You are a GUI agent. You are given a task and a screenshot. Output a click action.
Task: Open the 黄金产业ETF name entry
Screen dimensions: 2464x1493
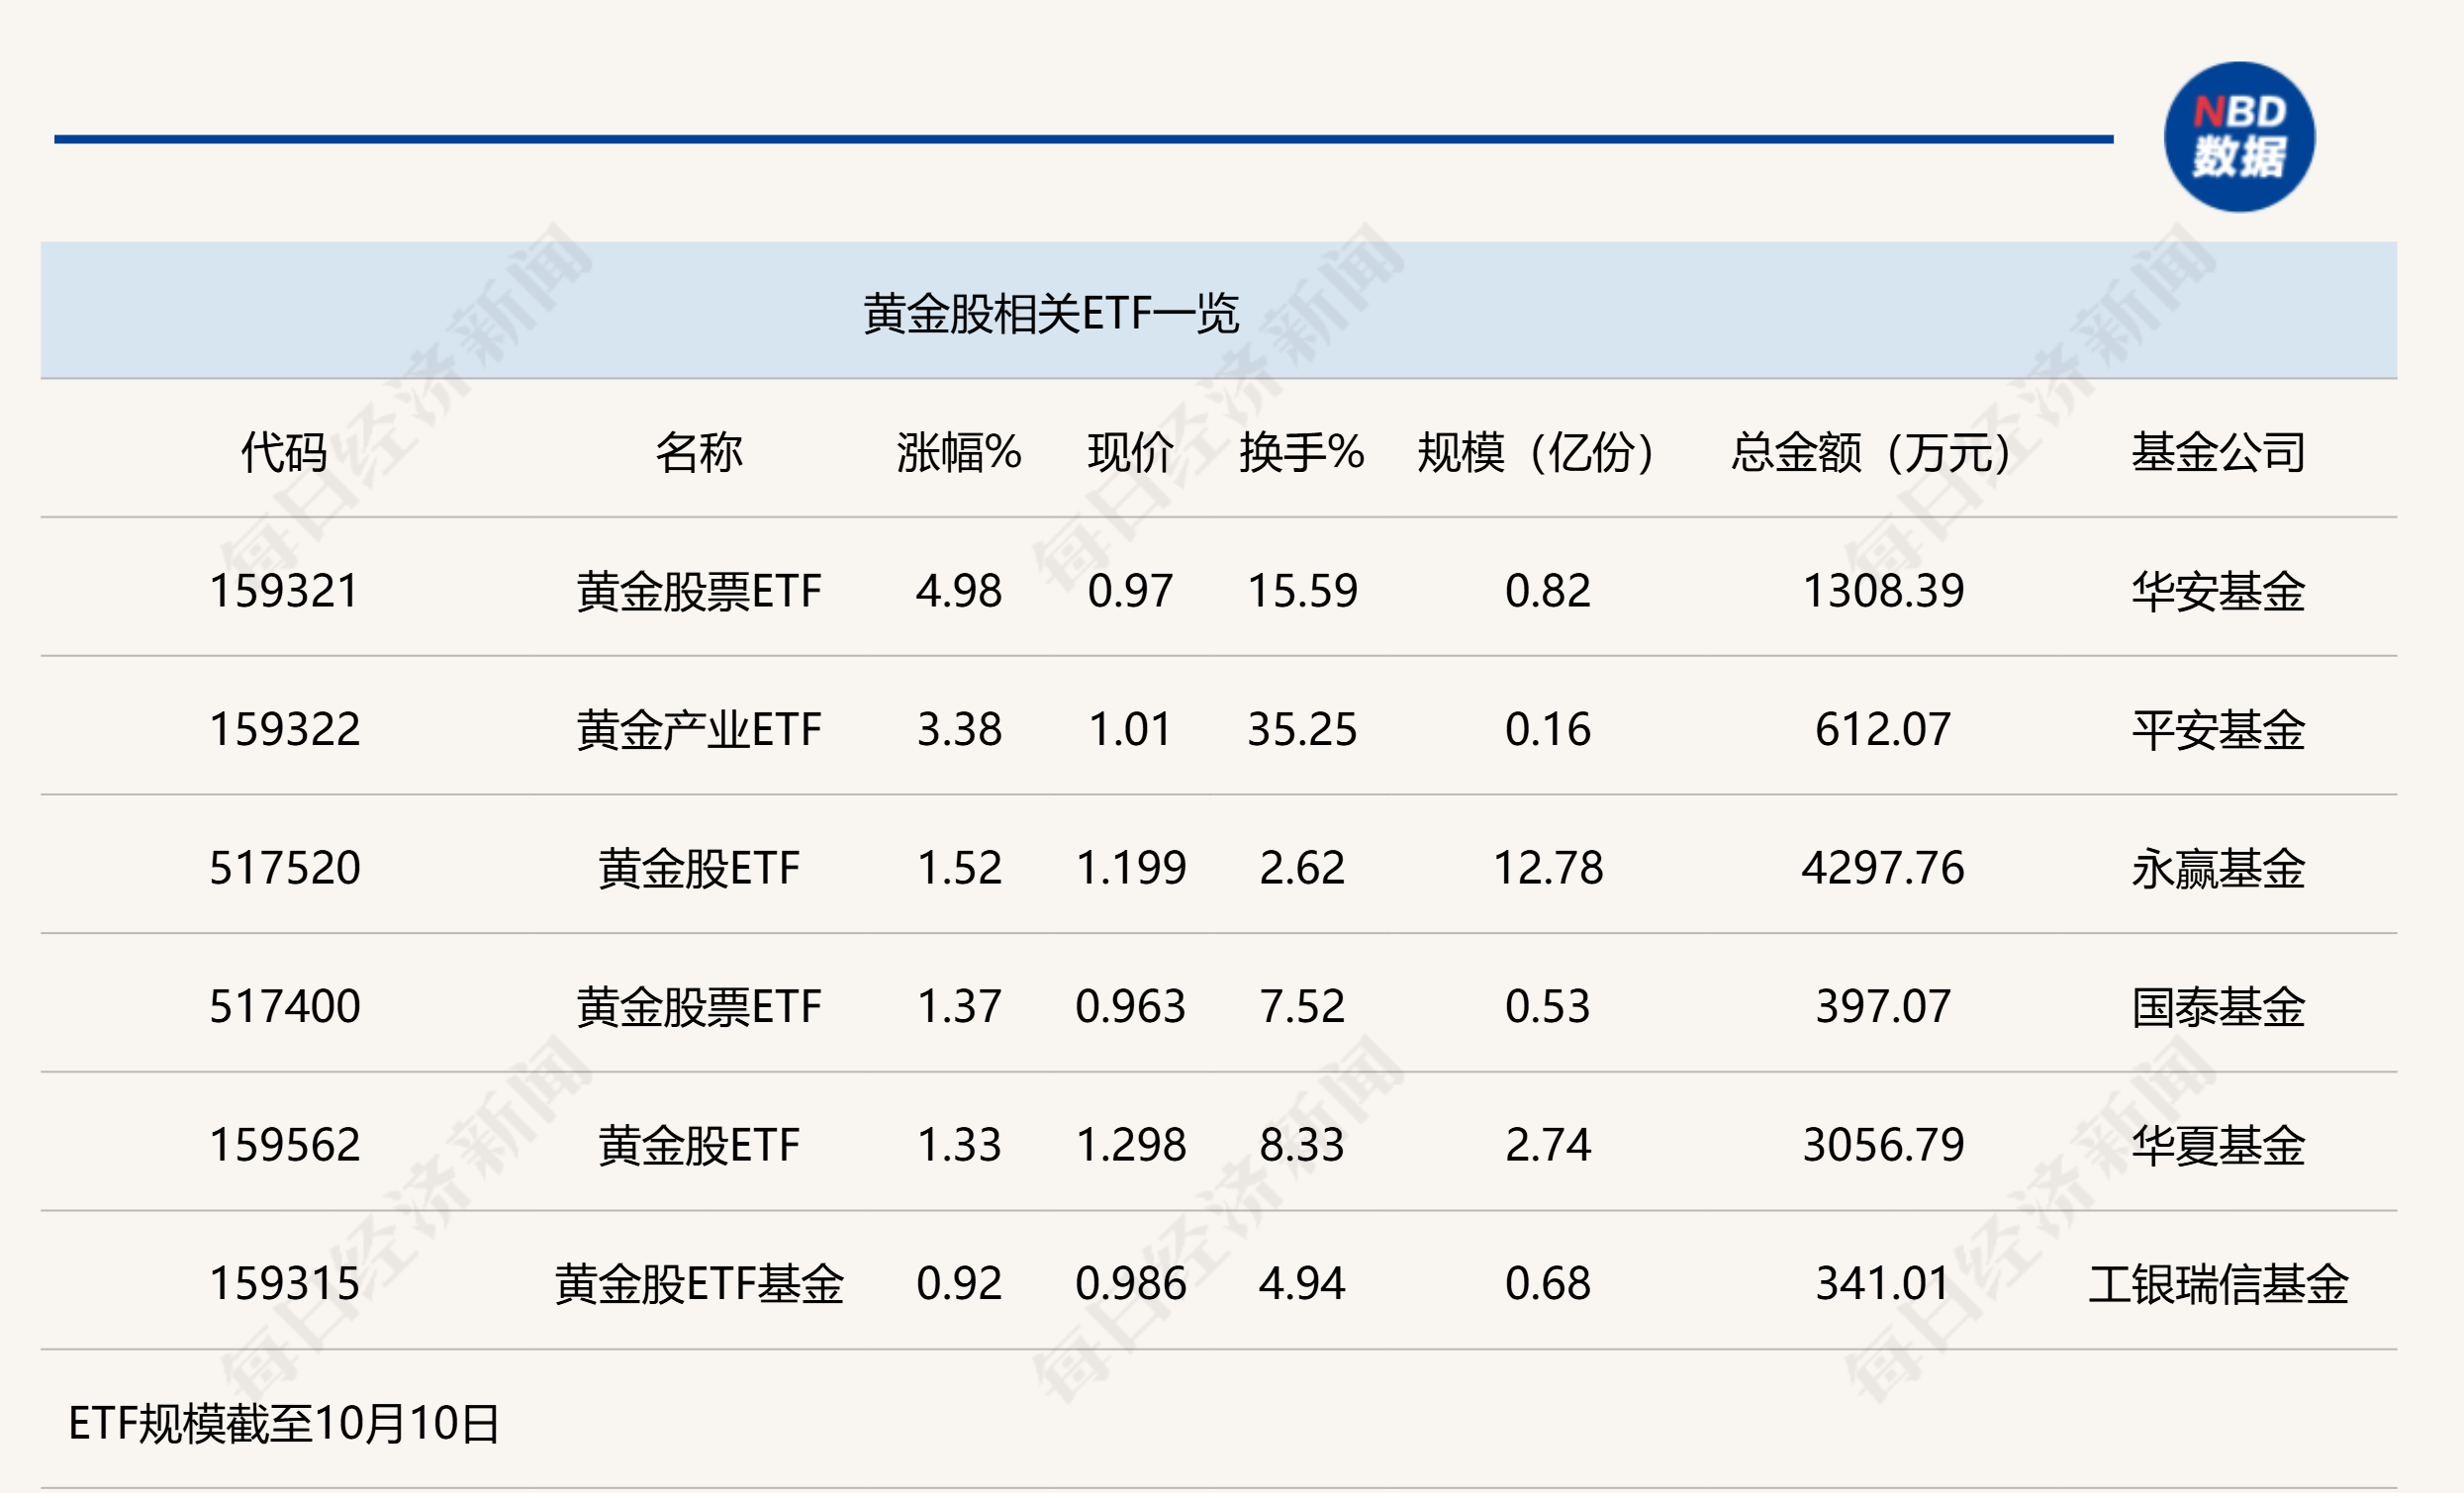click(x=698, y=729)
